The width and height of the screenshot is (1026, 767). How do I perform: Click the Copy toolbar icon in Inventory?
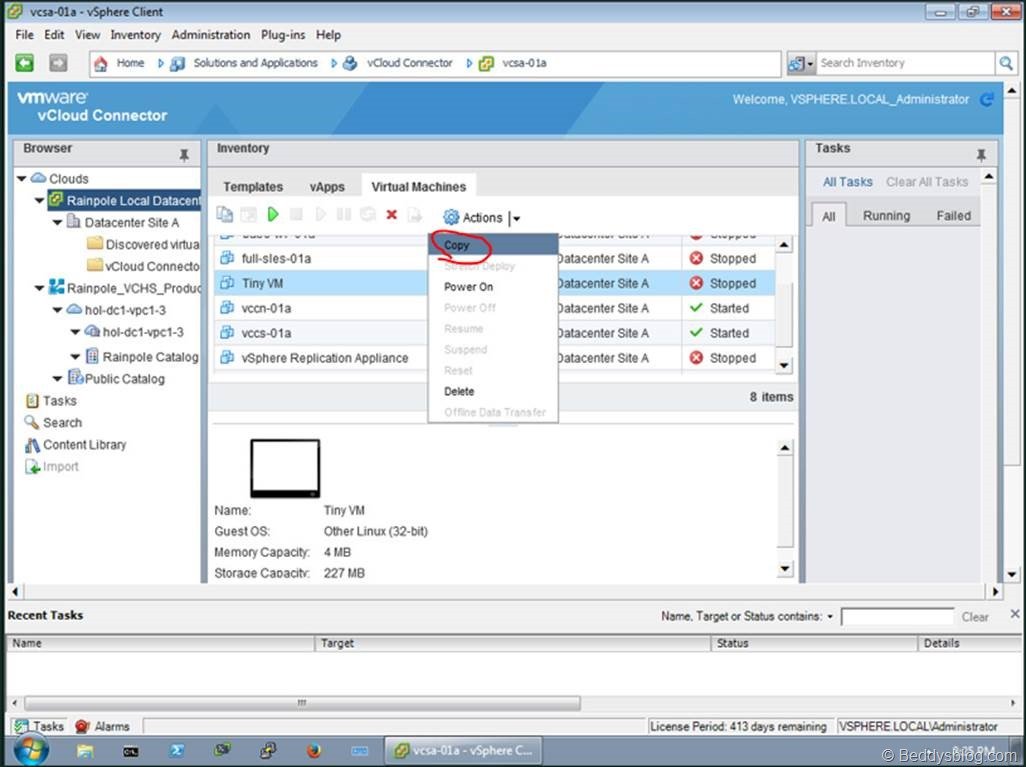coord(225,214)
